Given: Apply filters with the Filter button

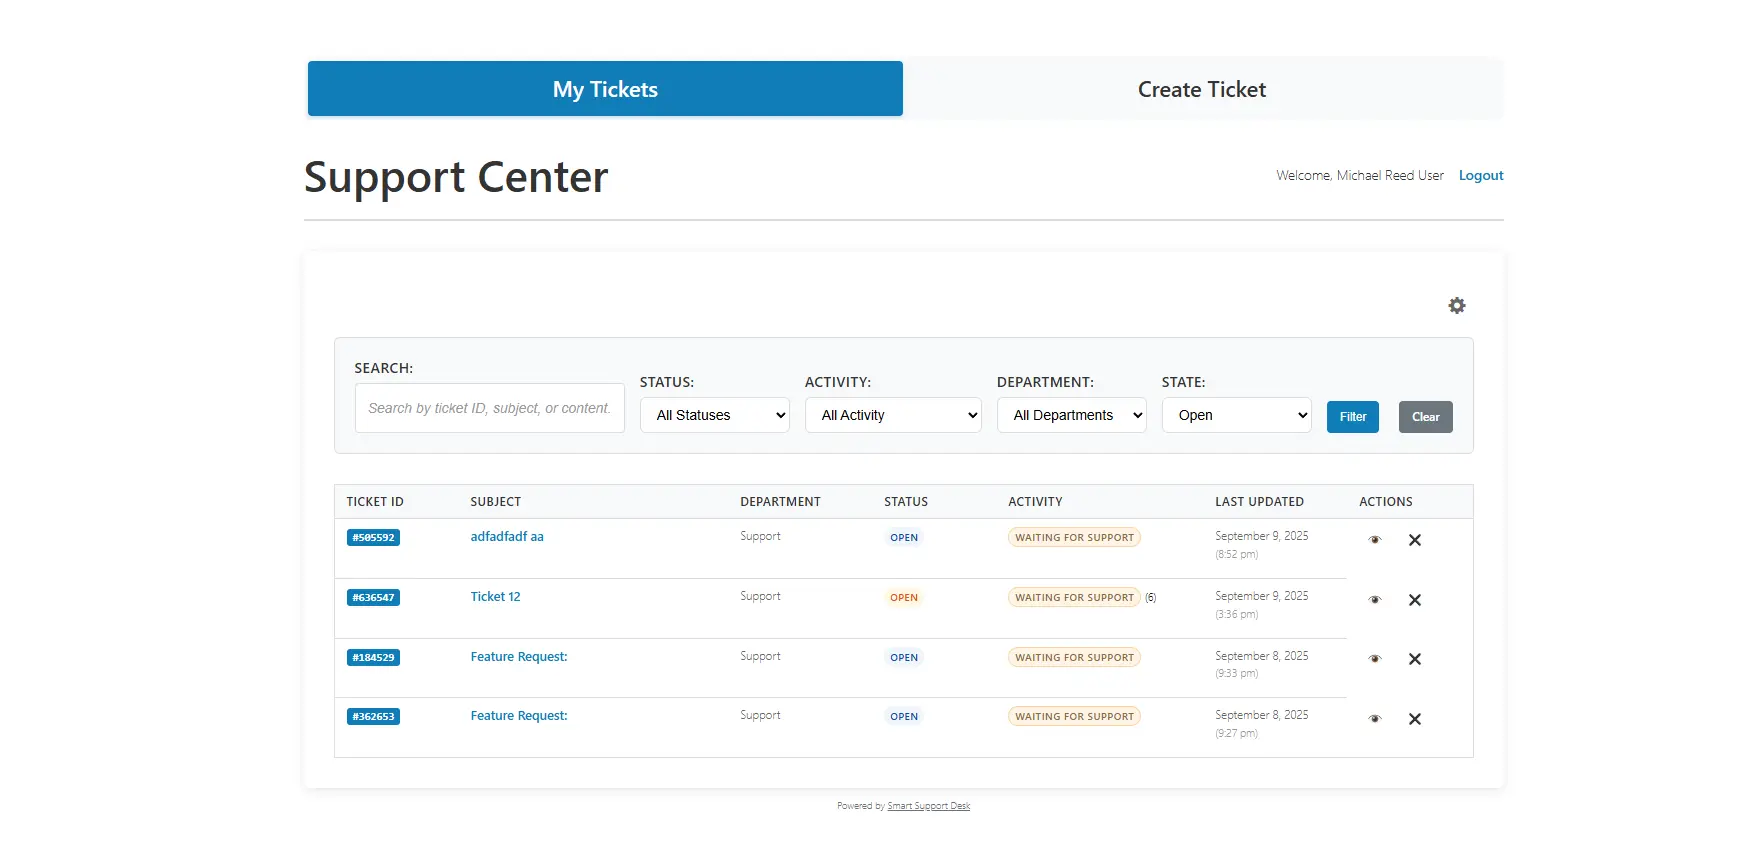Looking at the screenshot, I should tap(1353, 417).
